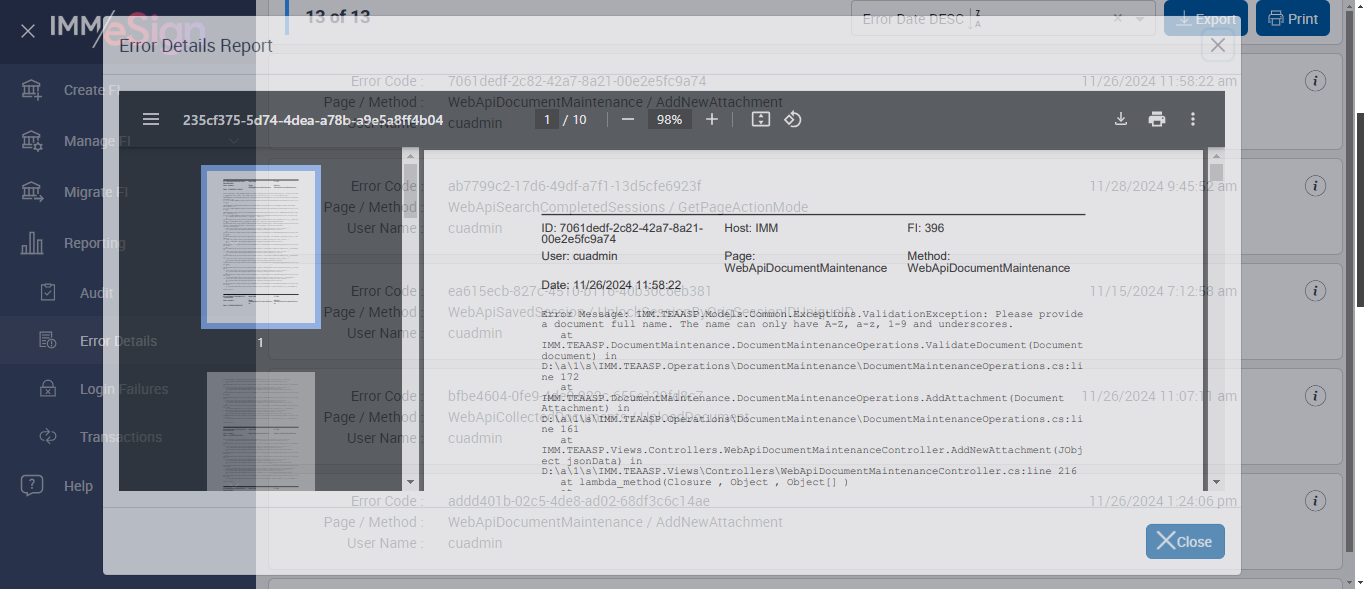Toggle the PDF viewer sidebar menu icon

point(151,119)
